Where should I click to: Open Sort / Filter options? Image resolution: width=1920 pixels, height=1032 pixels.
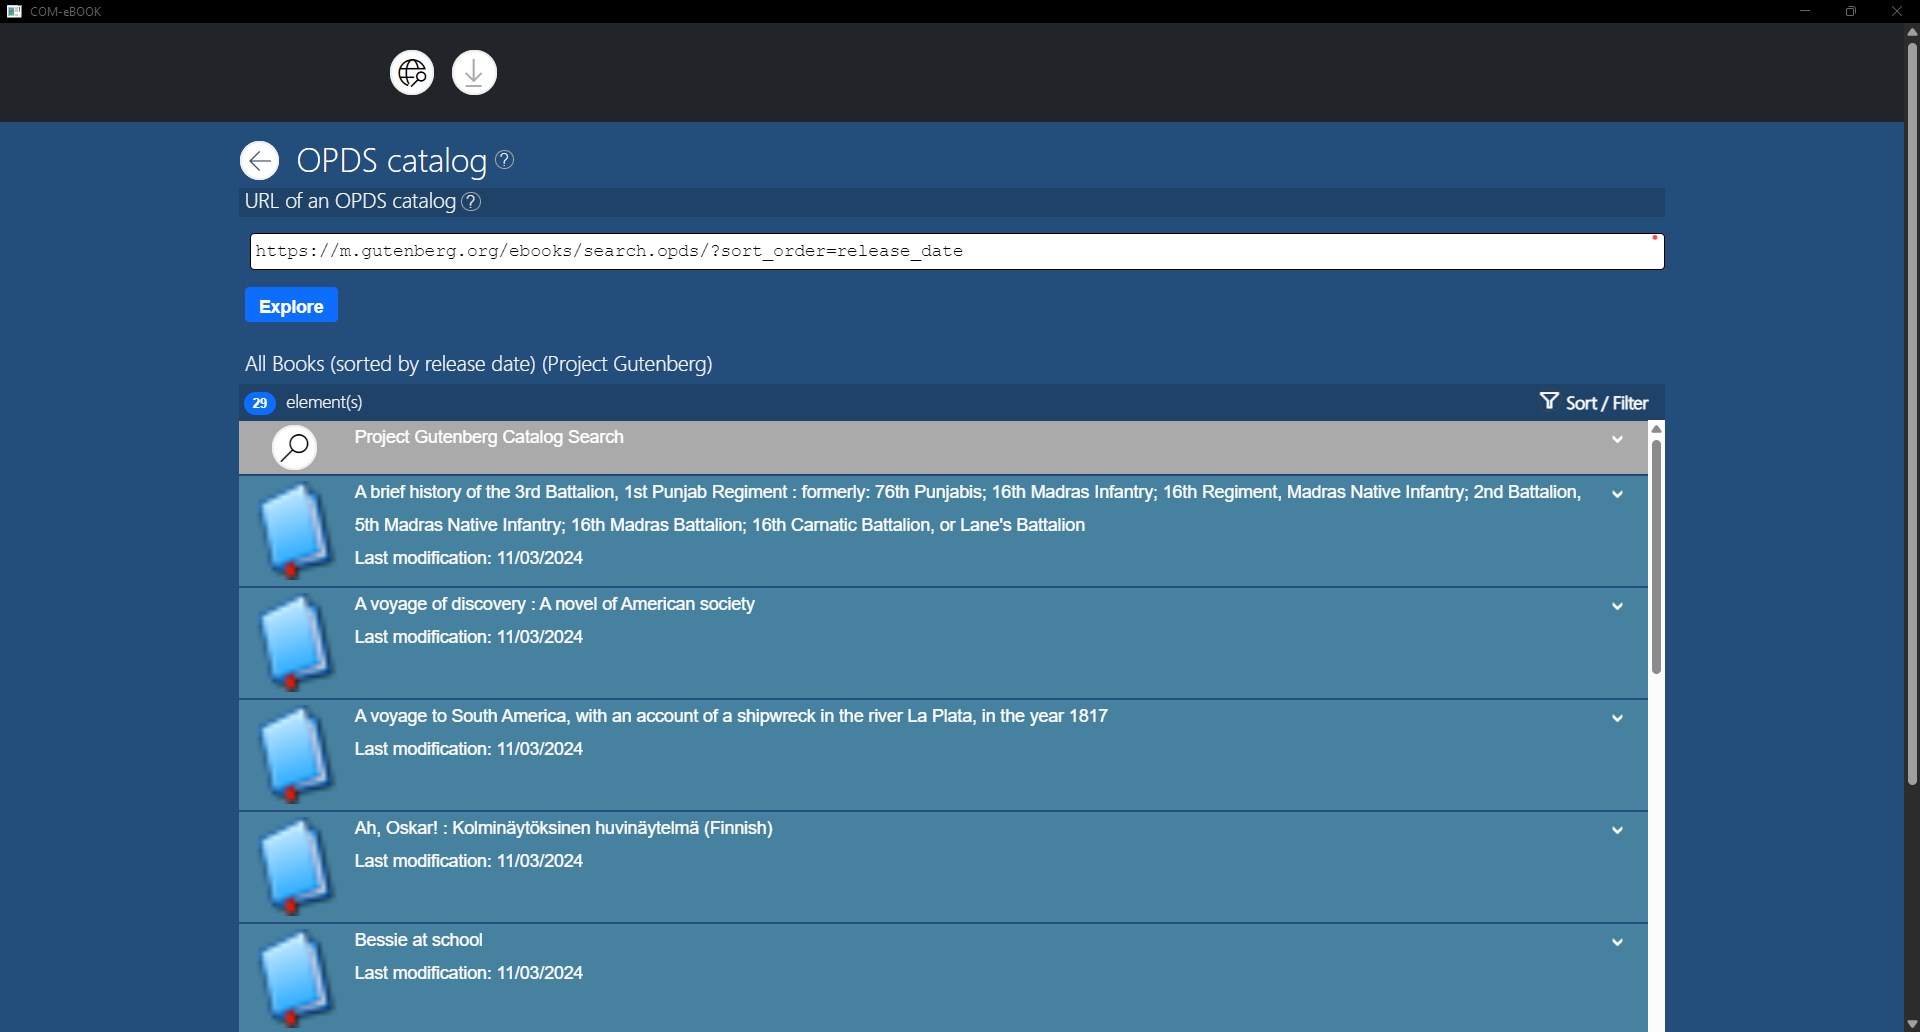click(1594, 403)
